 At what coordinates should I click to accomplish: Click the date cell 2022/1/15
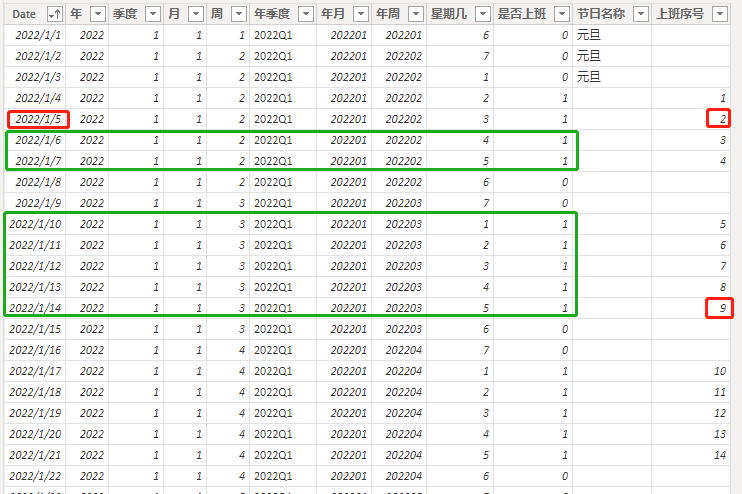pos(35,329)
